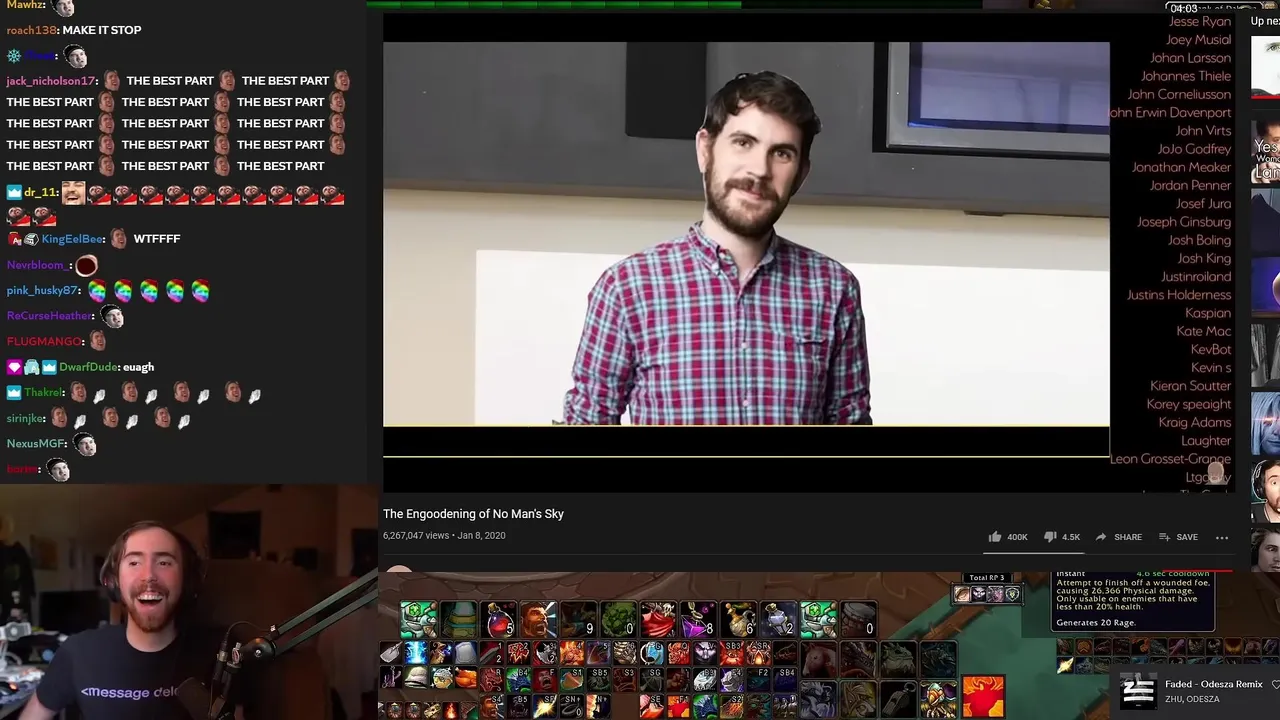The image size is (1280, 720).
Task: Click the video title Engoodening of No Man's Sky
Action: click(473, 514)
